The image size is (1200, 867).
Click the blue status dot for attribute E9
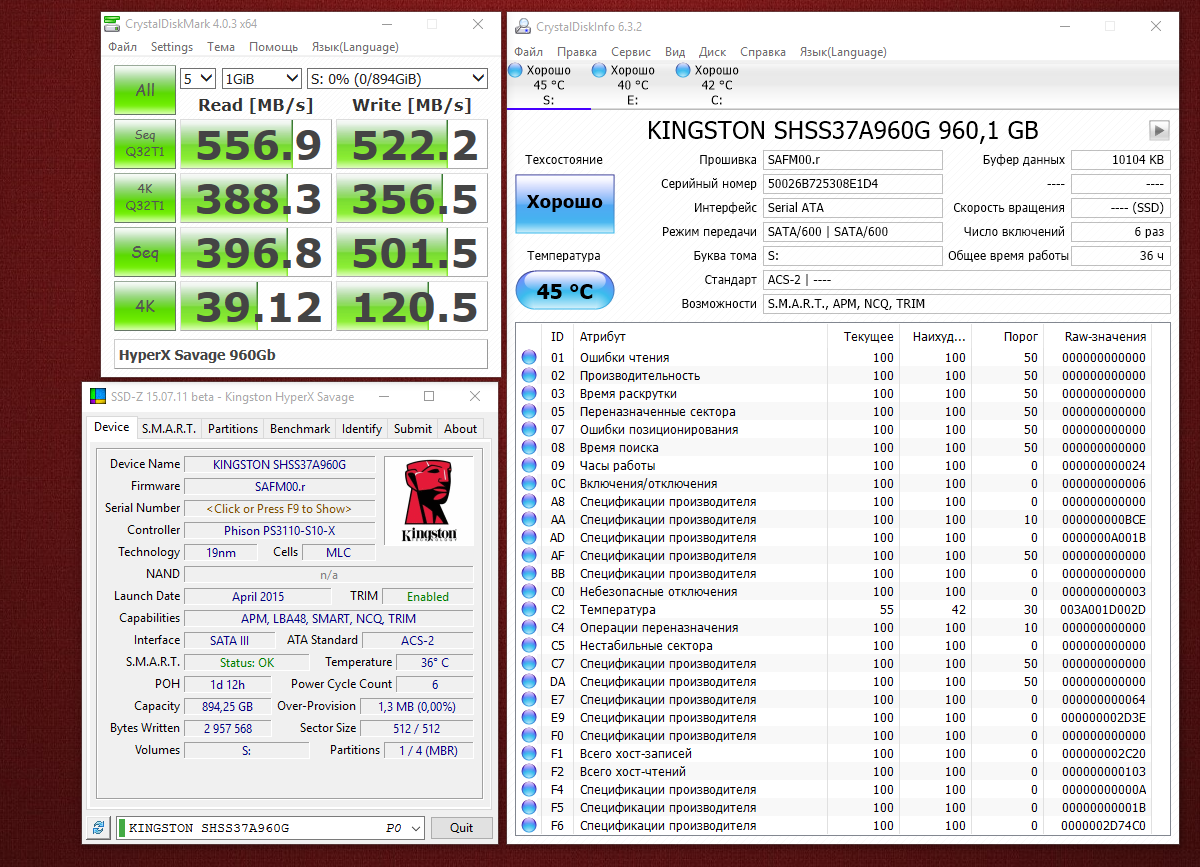tap(529, 718)
